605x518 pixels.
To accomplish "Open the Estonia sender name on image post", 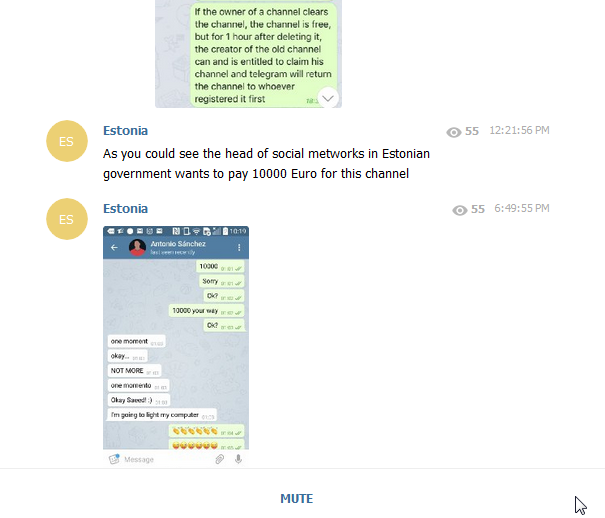I will pyautogui.click(x=125, y=209).
